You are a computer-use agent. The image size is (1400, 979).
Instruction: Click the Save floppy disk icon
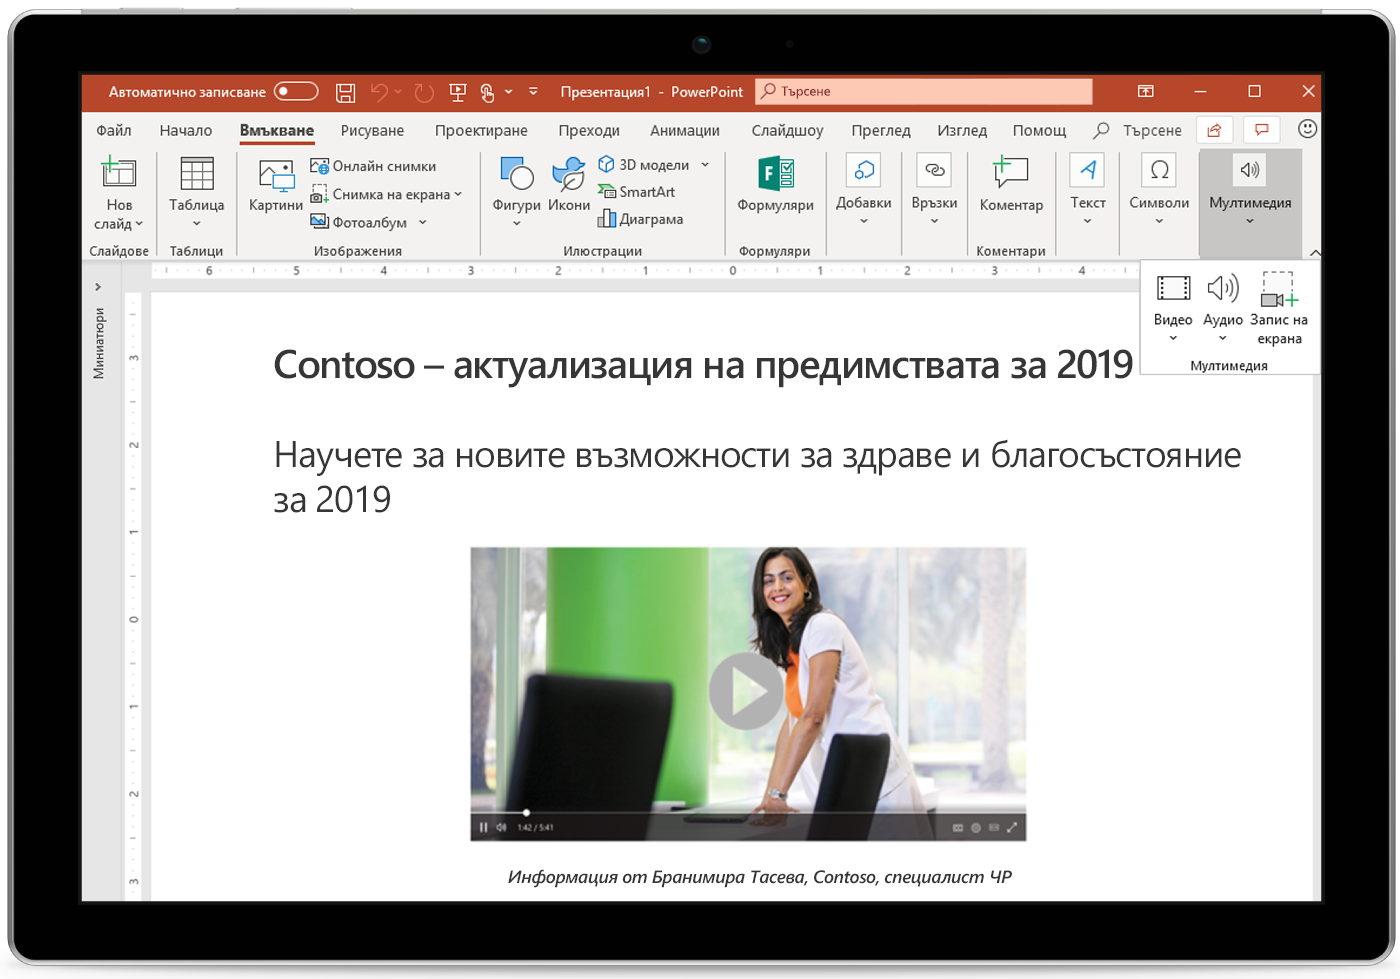tap(345, 92)
